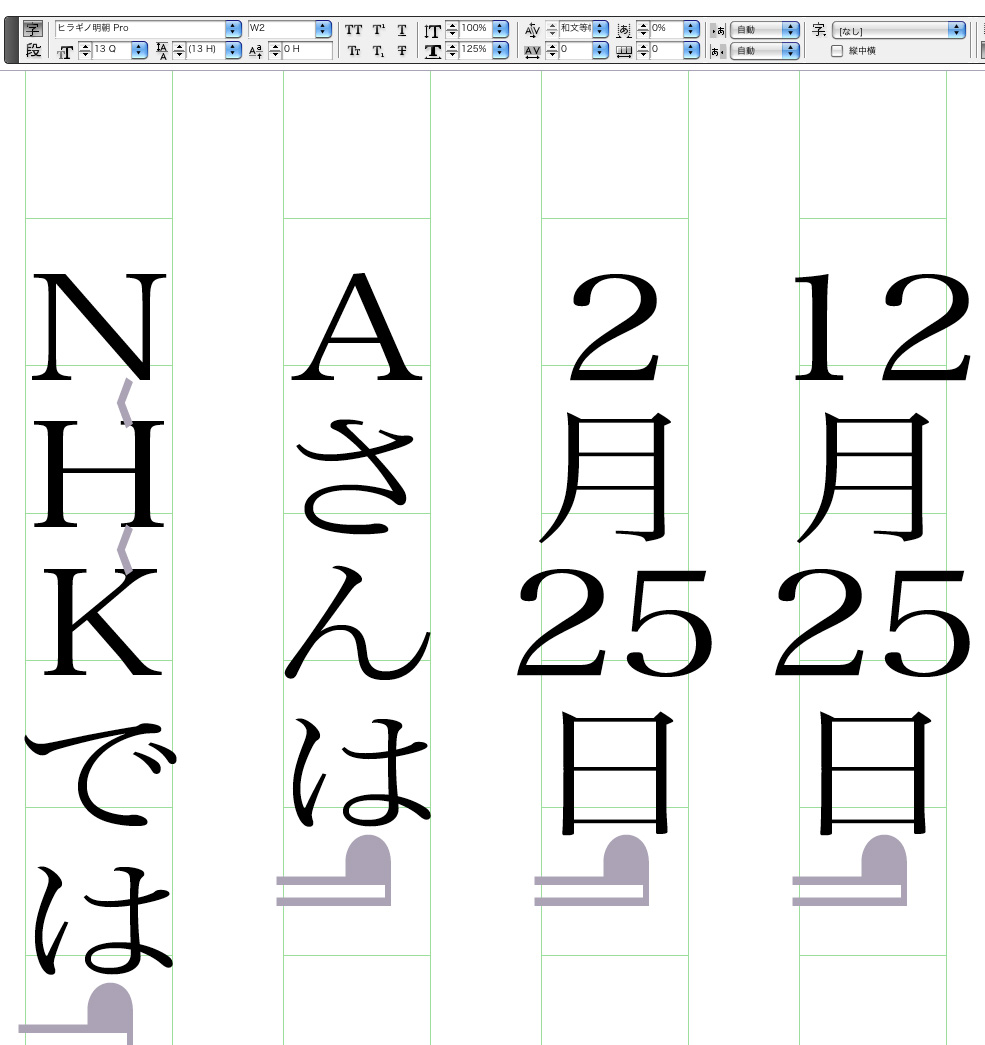The image size is (985, 1045).
Task: Open the tracking value 0 dropdown
Action: 600,50
